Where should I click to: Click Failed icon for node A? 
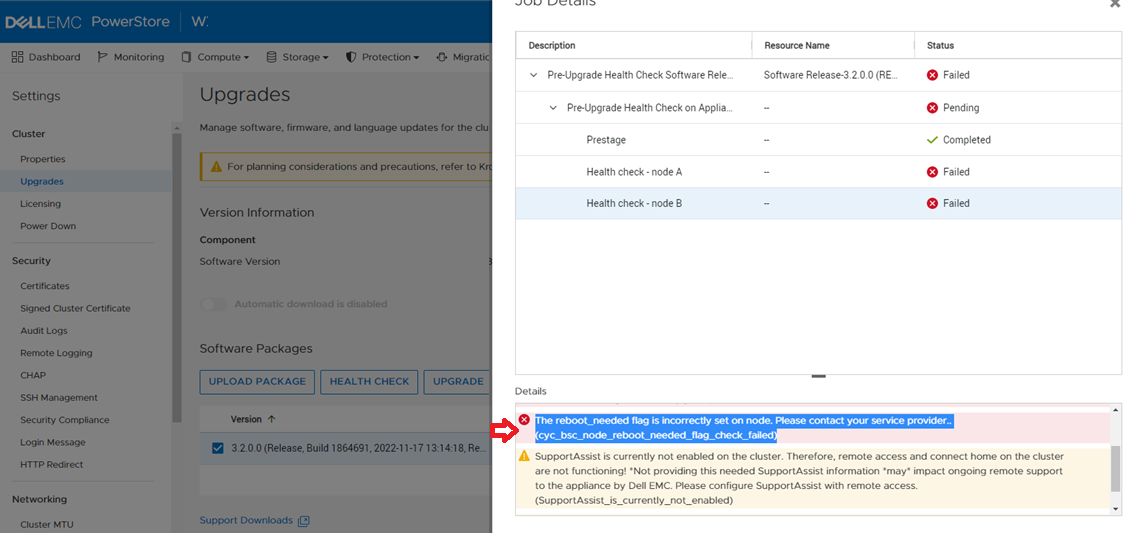(x=932, y=171)
